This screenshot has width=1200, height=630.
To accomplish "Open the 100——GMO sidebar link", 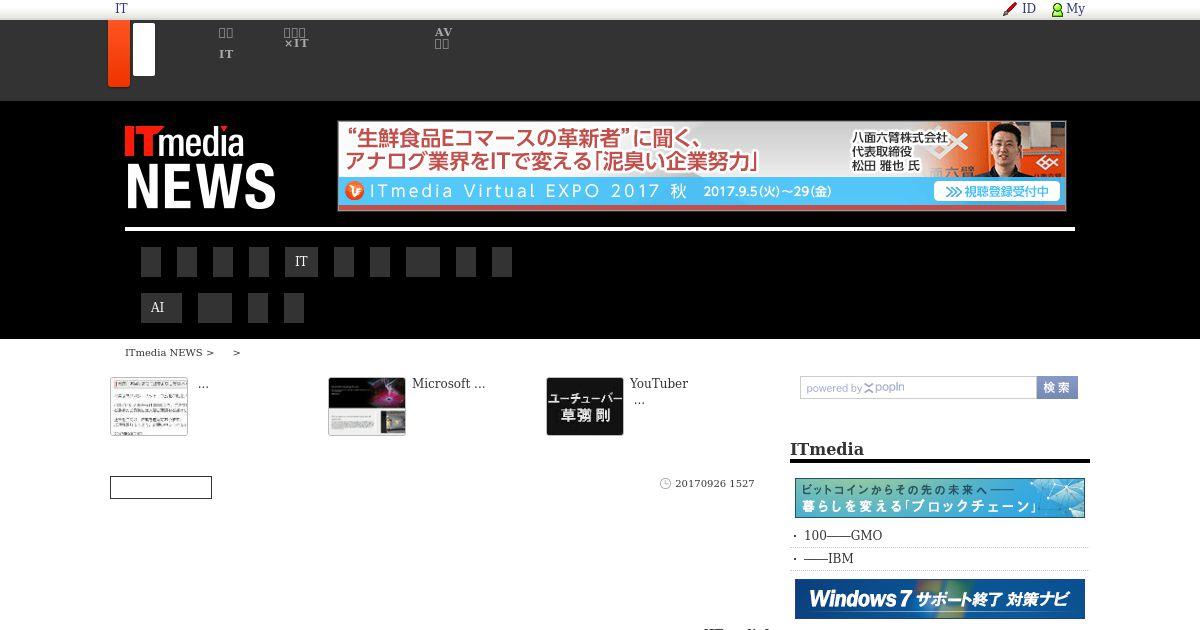I will 843,536.
